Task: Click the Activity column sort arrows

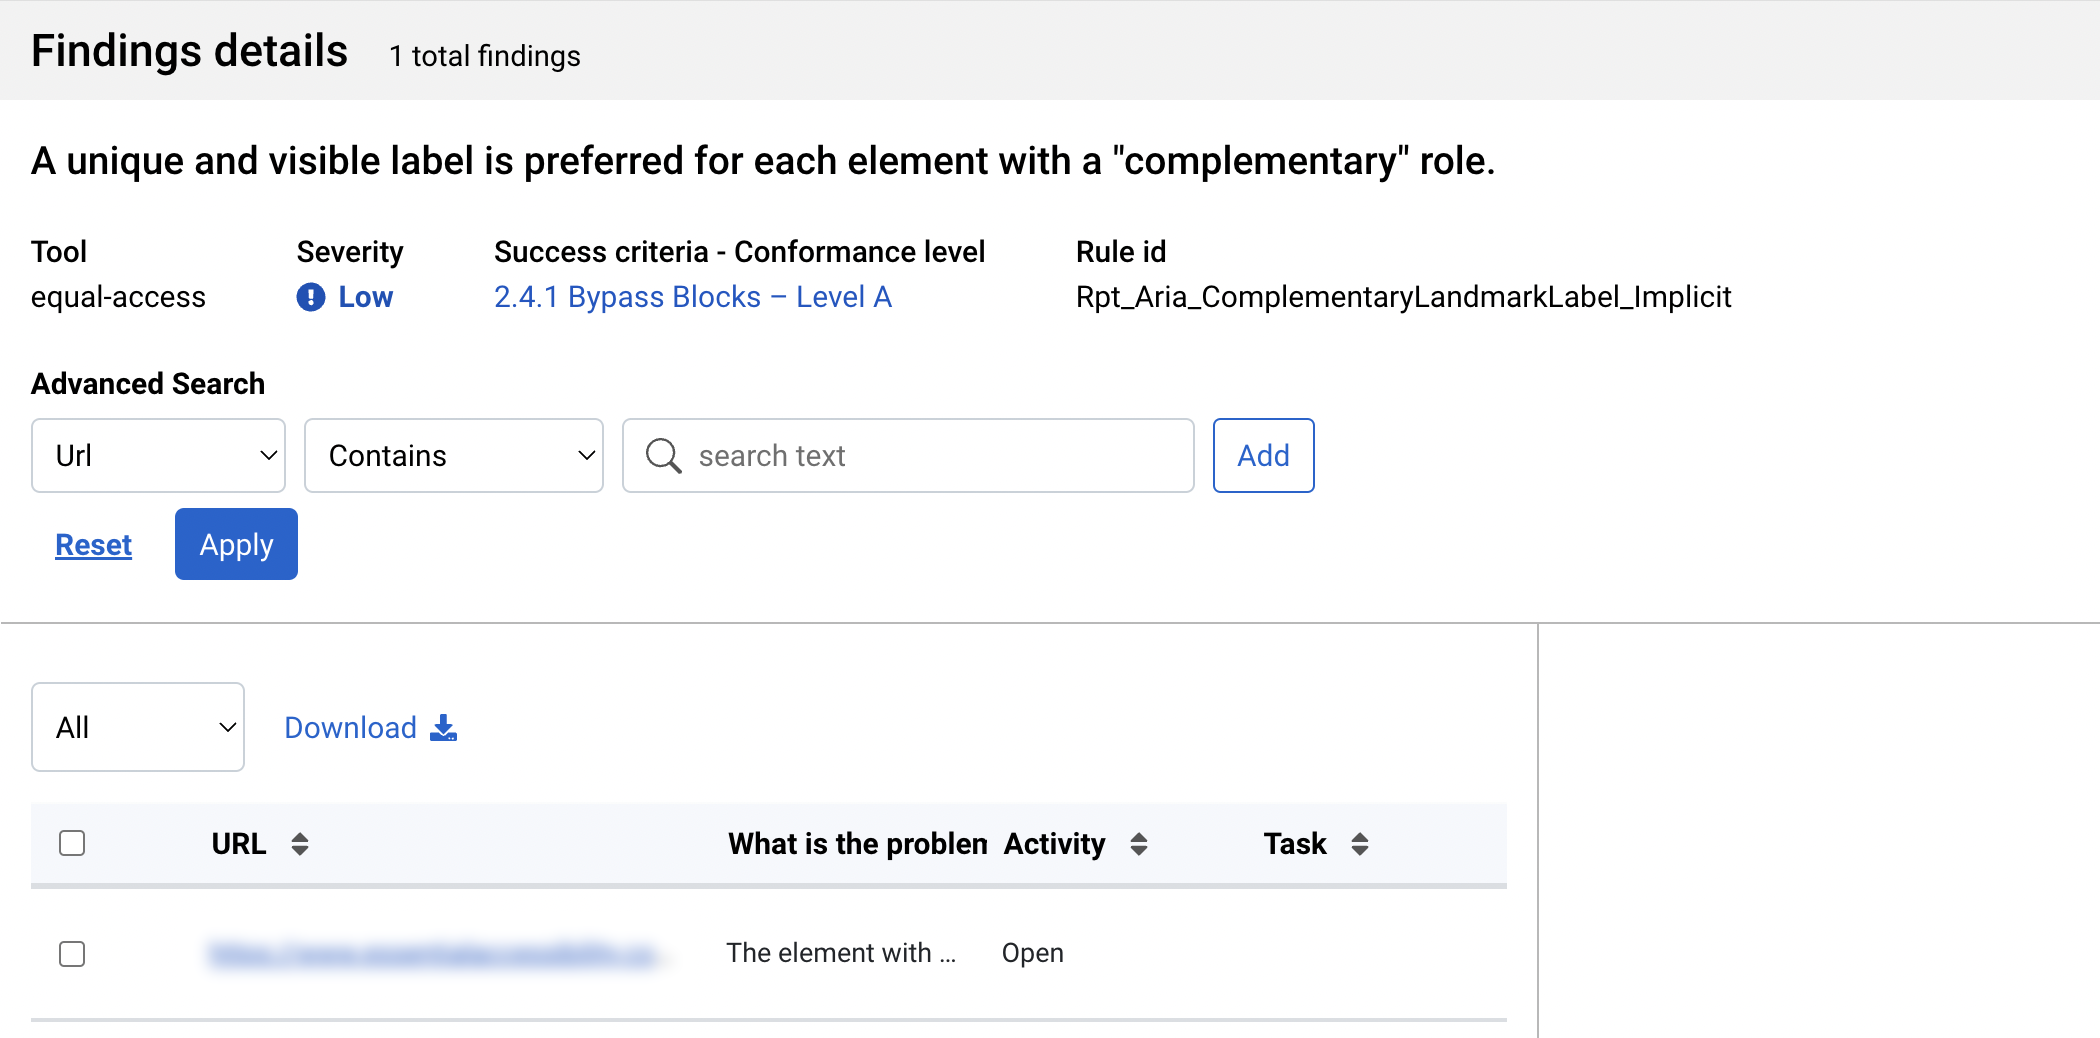Action: pyautogui.click(x=1139, y=844)
